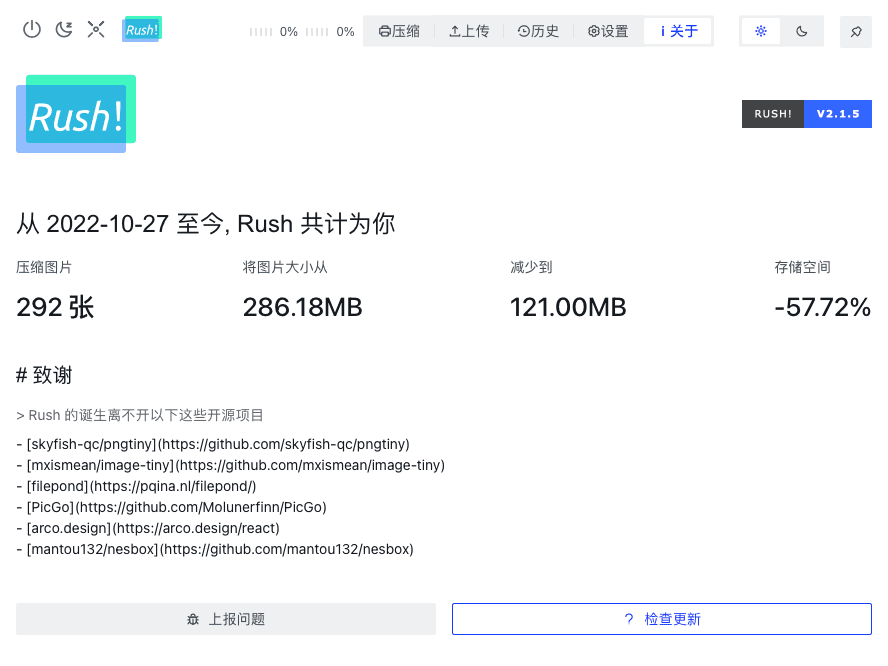888x666 pixels.
Task: Click the arco.design react link line
Action: (148, 528)
